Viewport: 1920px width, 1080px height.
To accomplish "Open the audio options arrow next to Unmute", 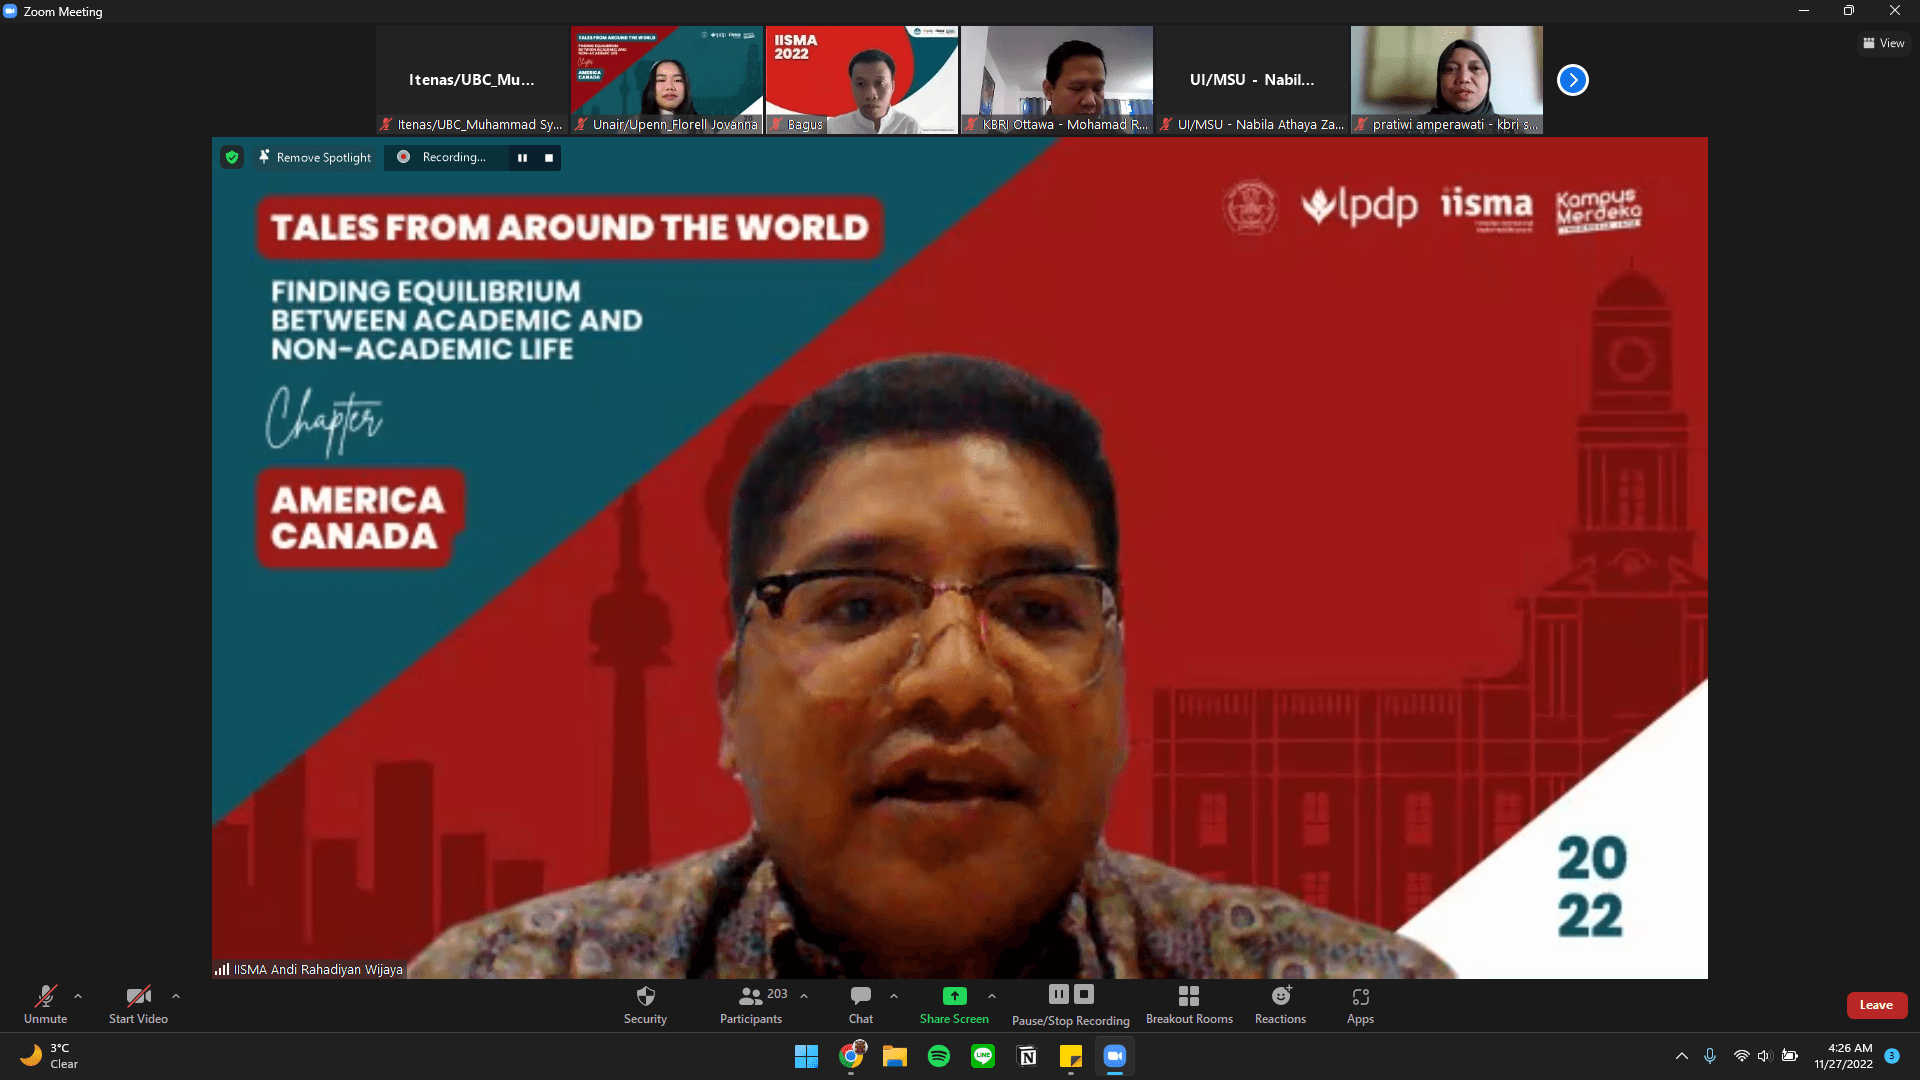I will [78, 996].
